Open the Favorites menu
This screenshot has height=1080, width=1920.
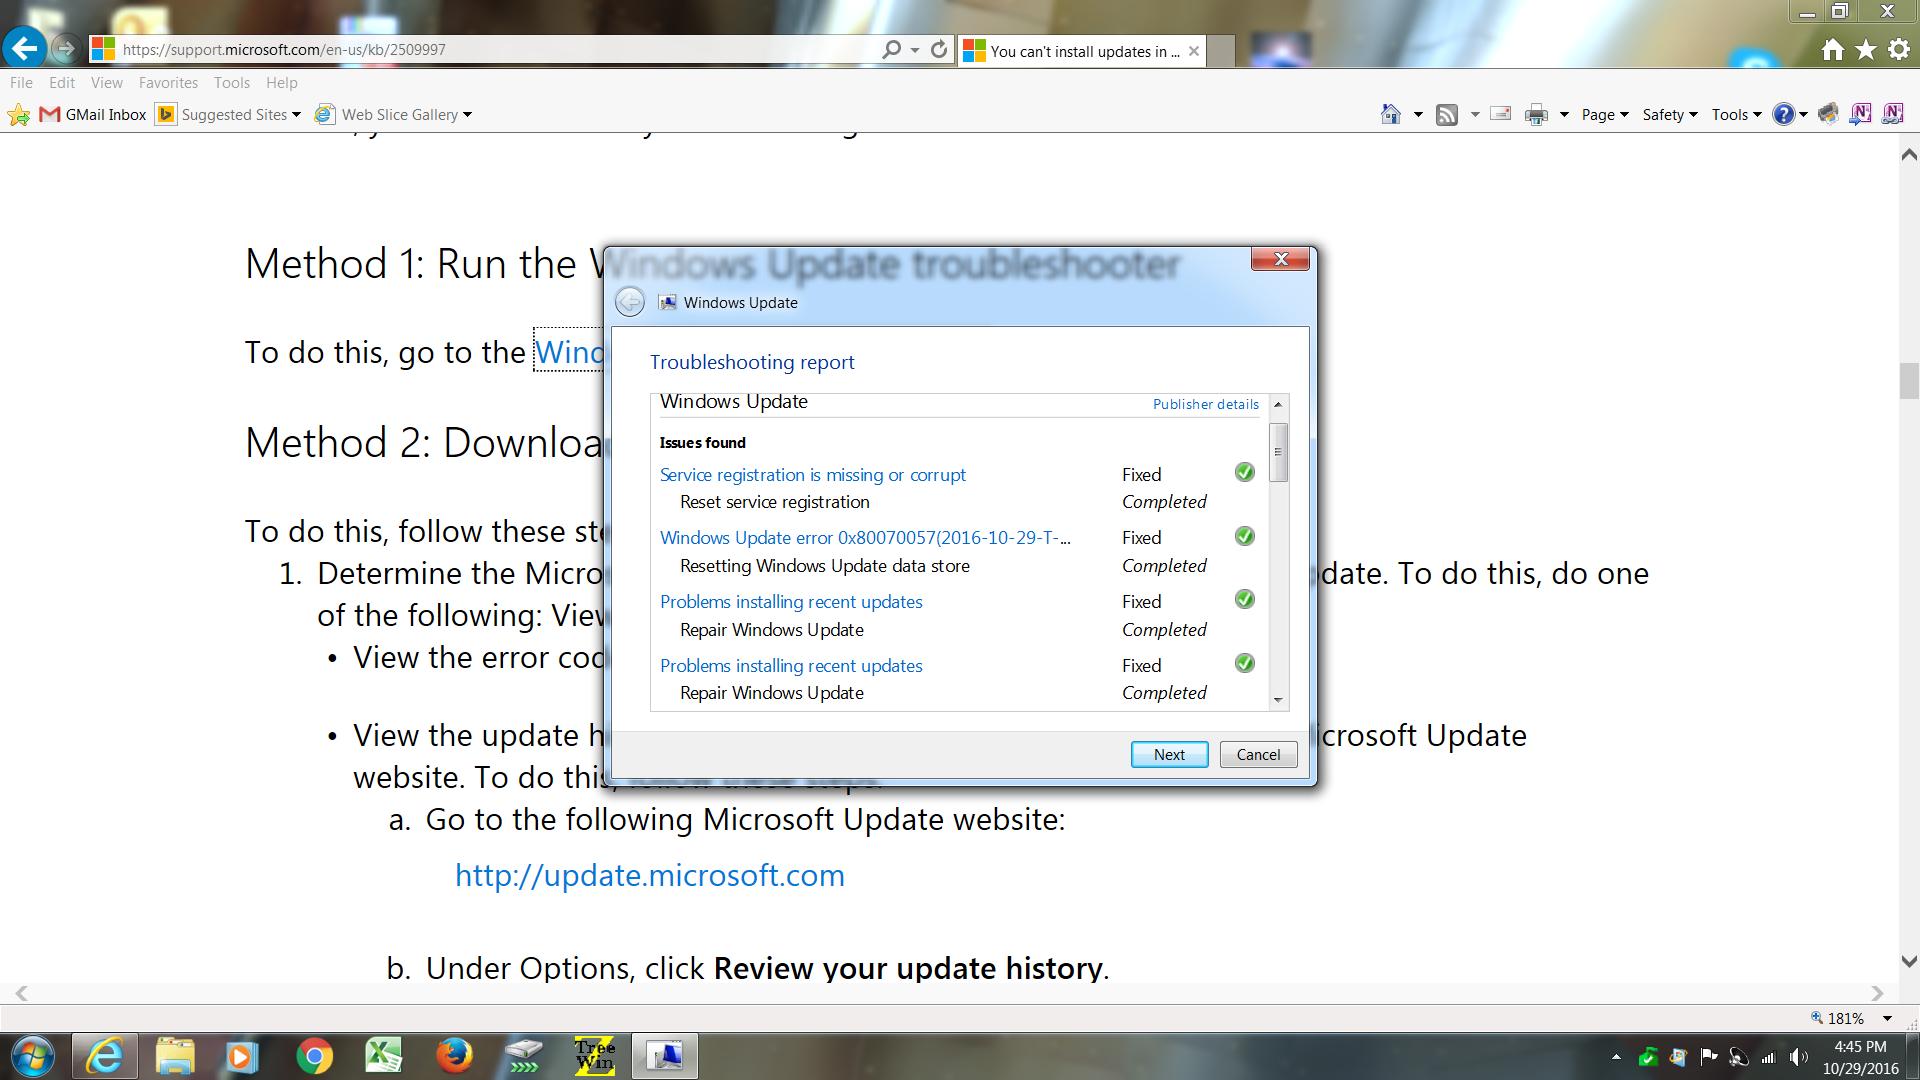point(168,82)
